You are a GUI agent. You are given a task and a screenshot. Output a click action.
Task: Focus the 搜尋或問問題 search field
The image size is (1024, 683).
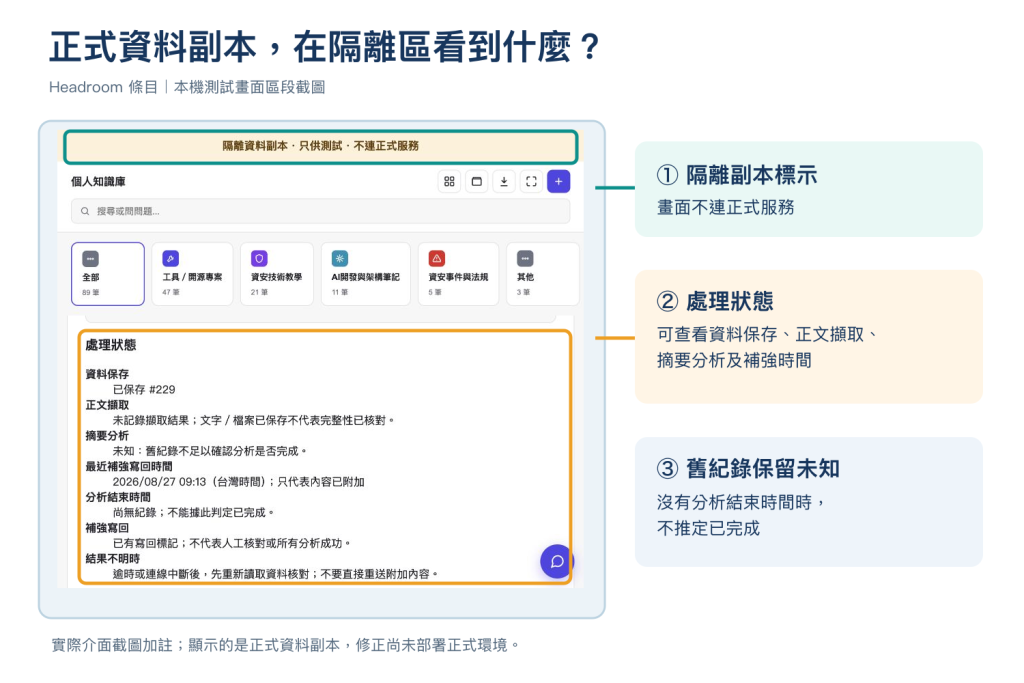coord(321,212)
